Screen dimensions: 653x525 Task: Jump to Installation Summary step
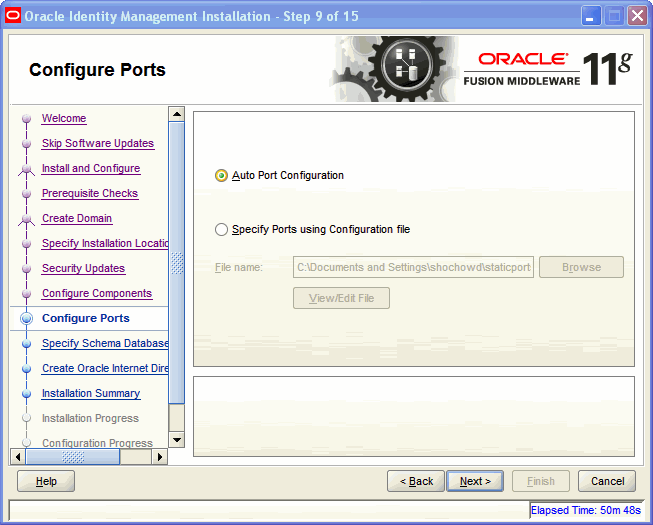(91, 393)
